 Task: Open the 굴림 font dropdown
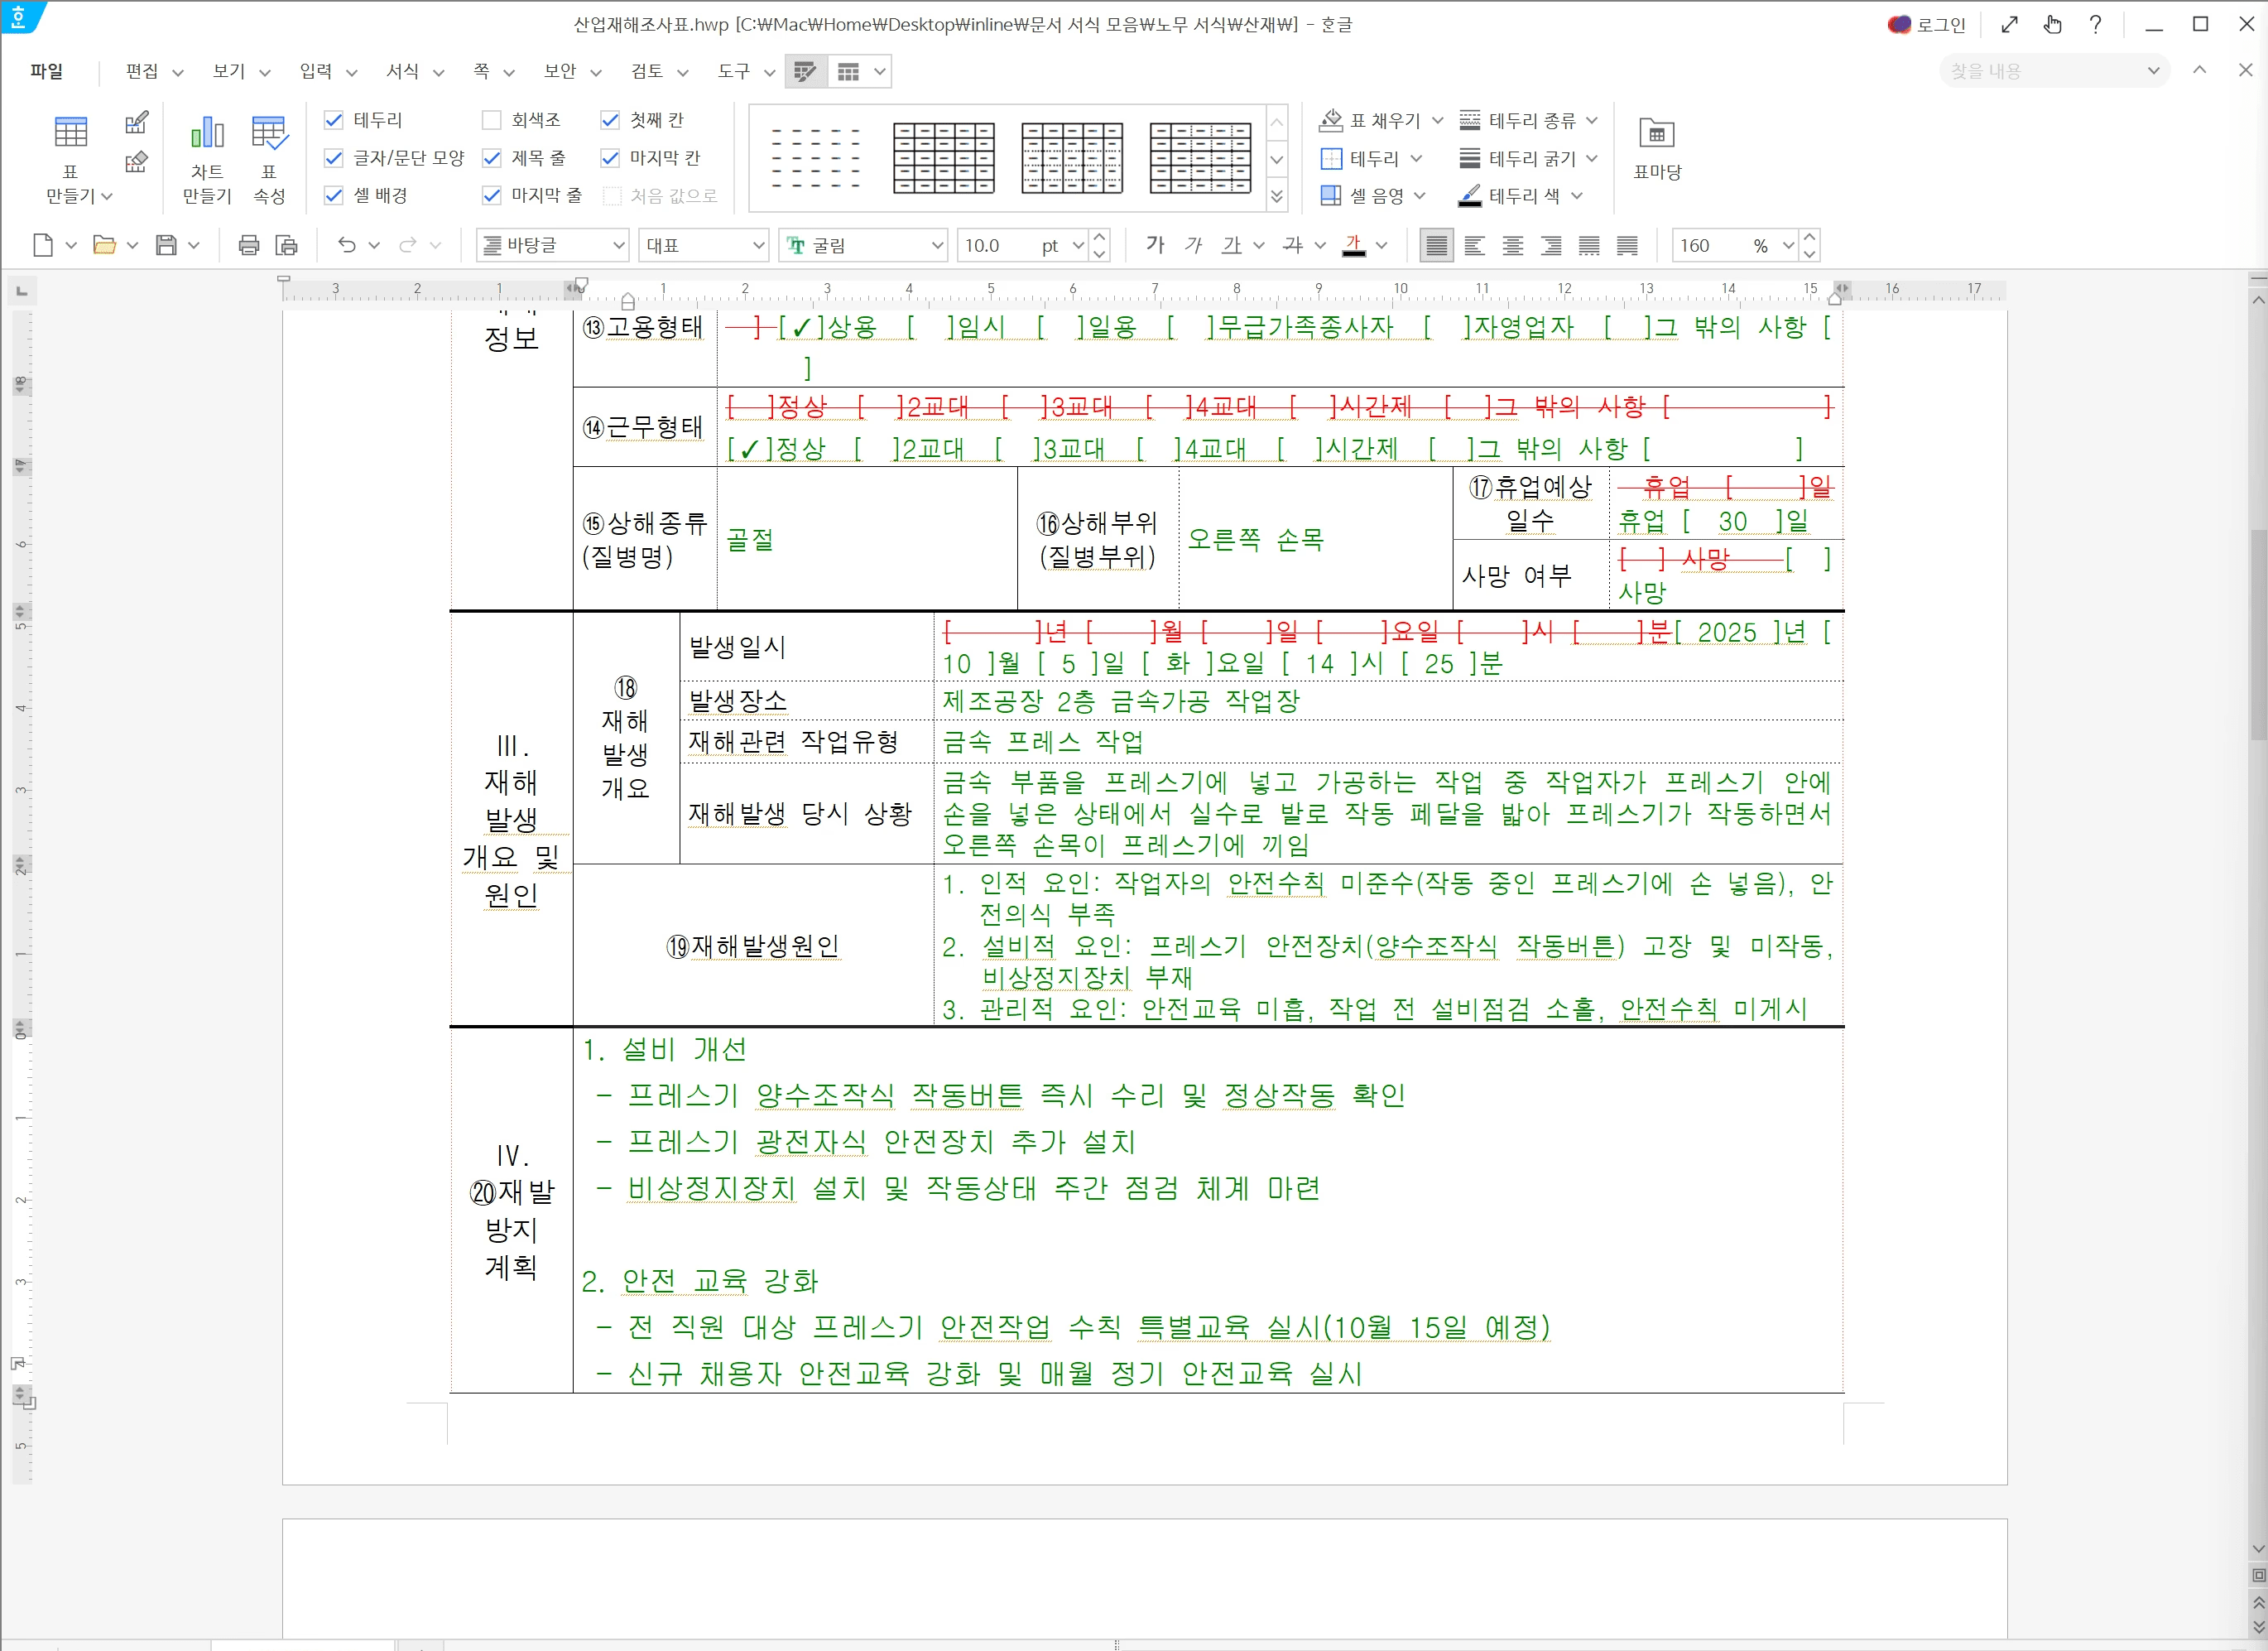(x=862, y=245)
